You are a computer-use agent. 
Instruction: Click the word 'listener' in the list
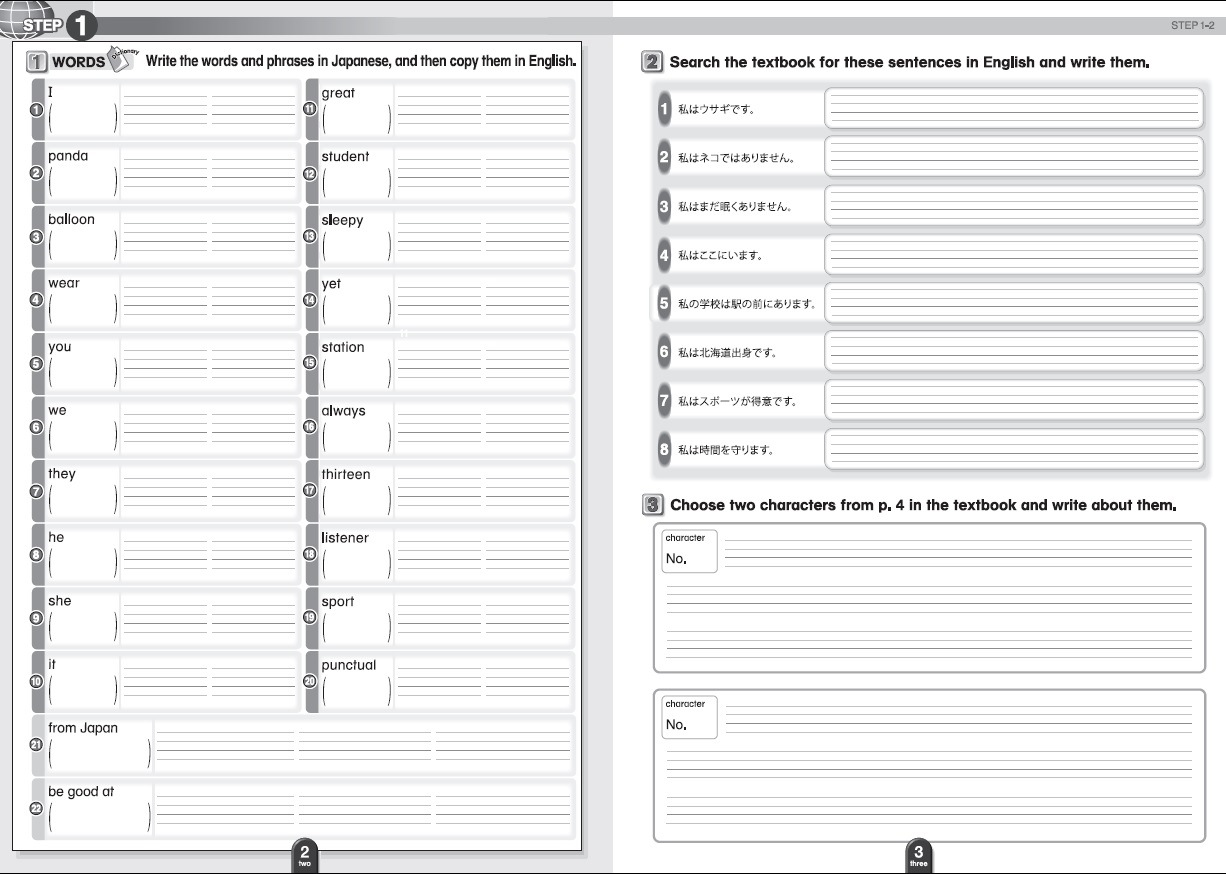coord(345,538)
